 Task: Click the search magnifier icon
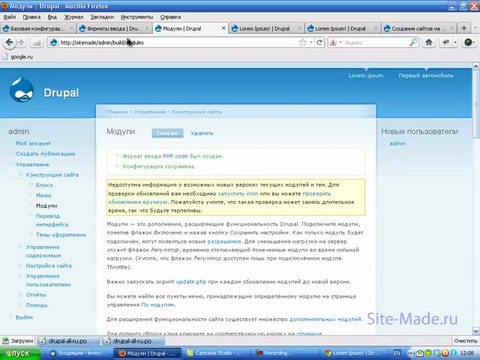(413, 42)
